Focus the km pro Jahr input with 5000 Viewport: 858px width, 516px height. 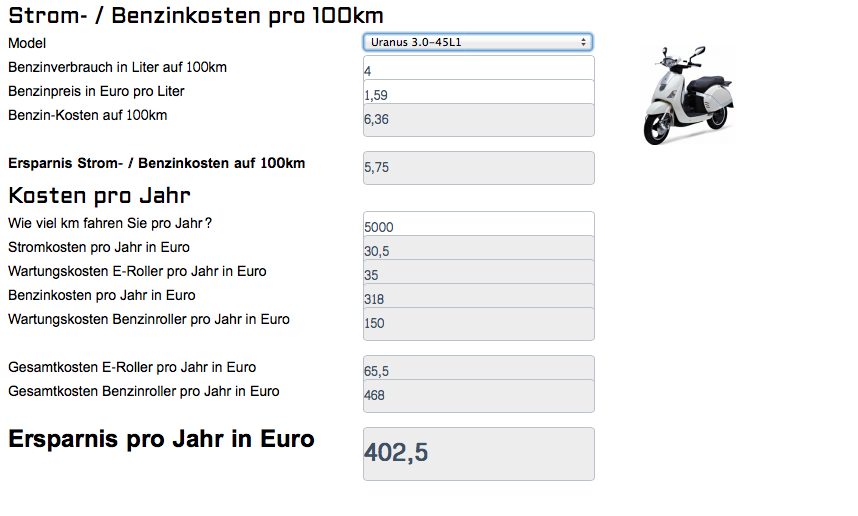pos(478,226)
